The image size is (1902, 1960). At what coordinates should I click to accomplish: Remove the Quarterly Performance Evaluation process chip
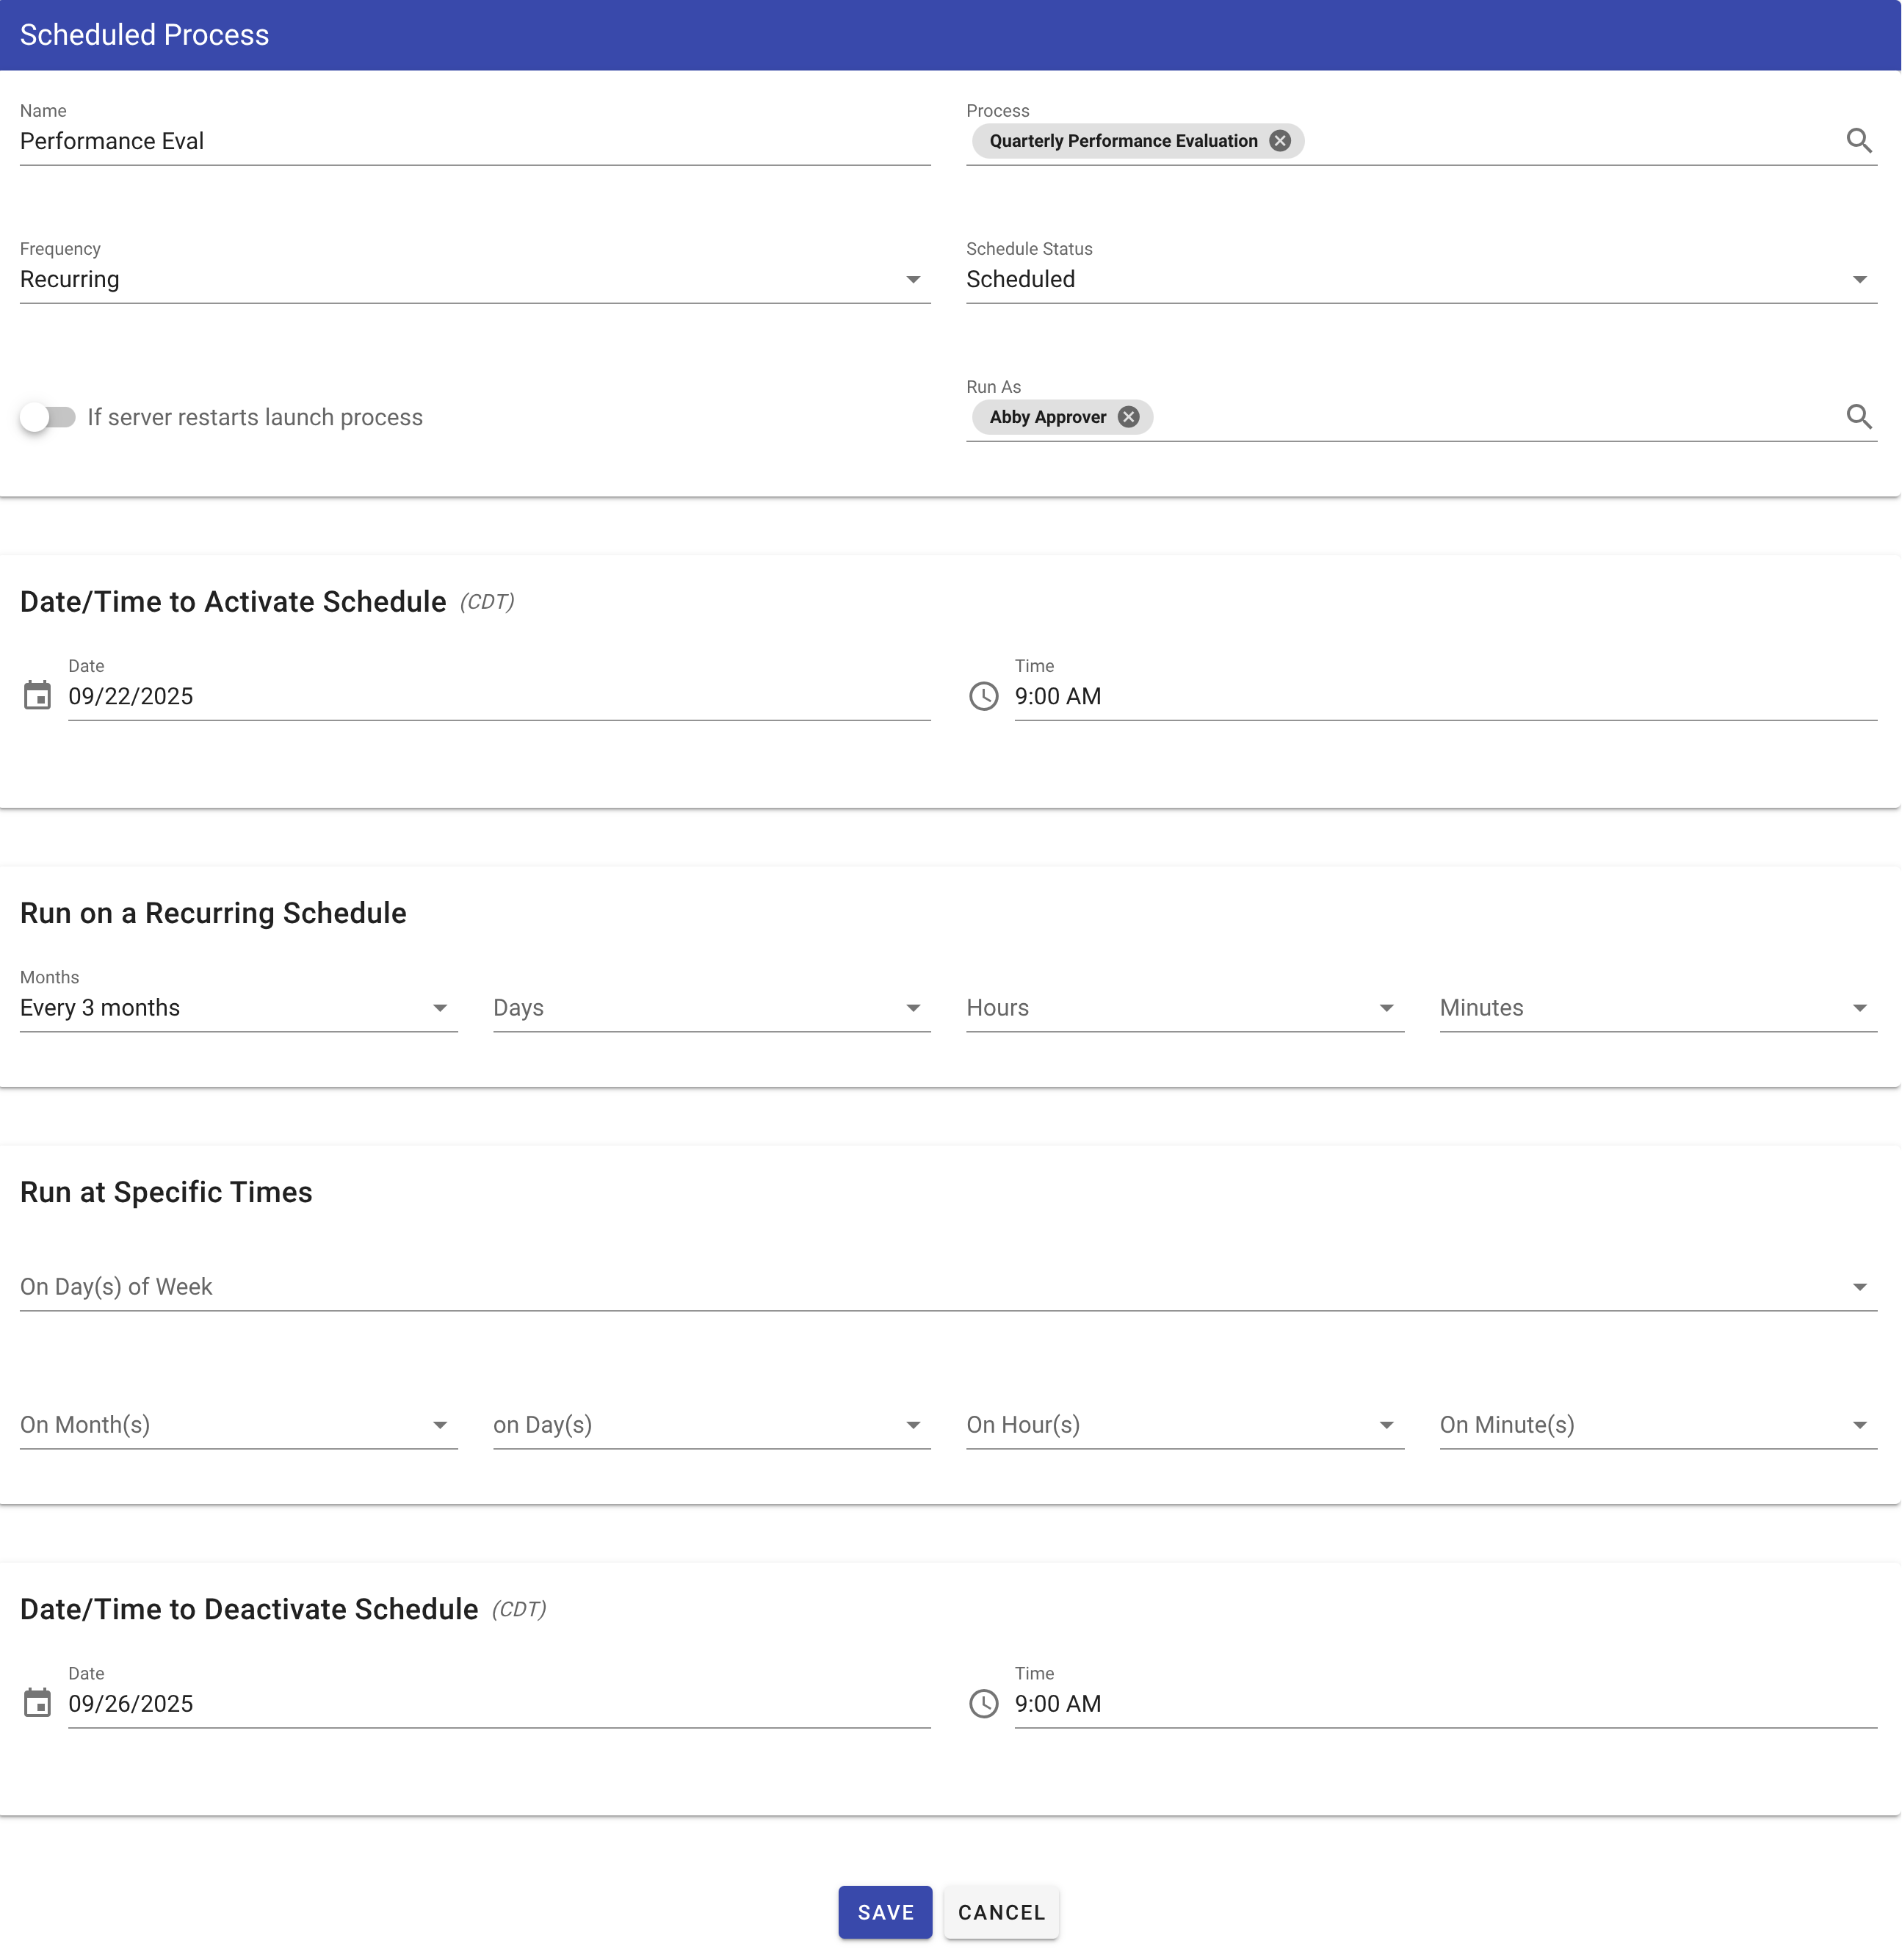pos(1280,141)
